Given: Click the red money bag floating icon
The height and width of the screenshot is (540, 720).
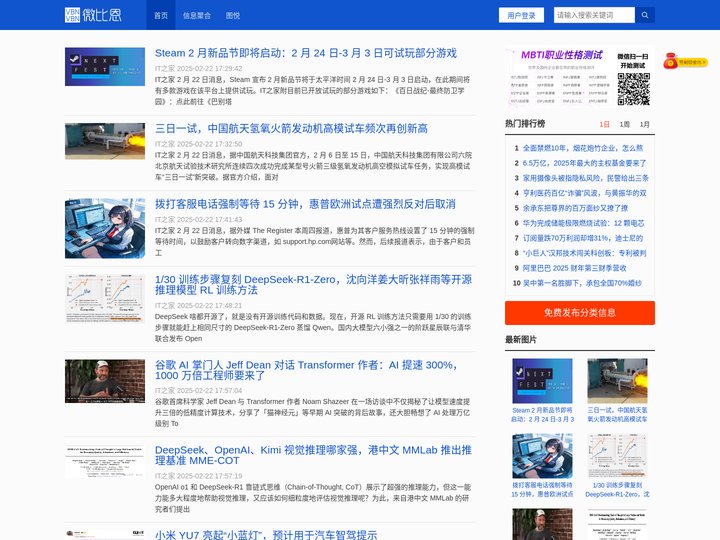Looking at the screenshot, I should [685, 61].
